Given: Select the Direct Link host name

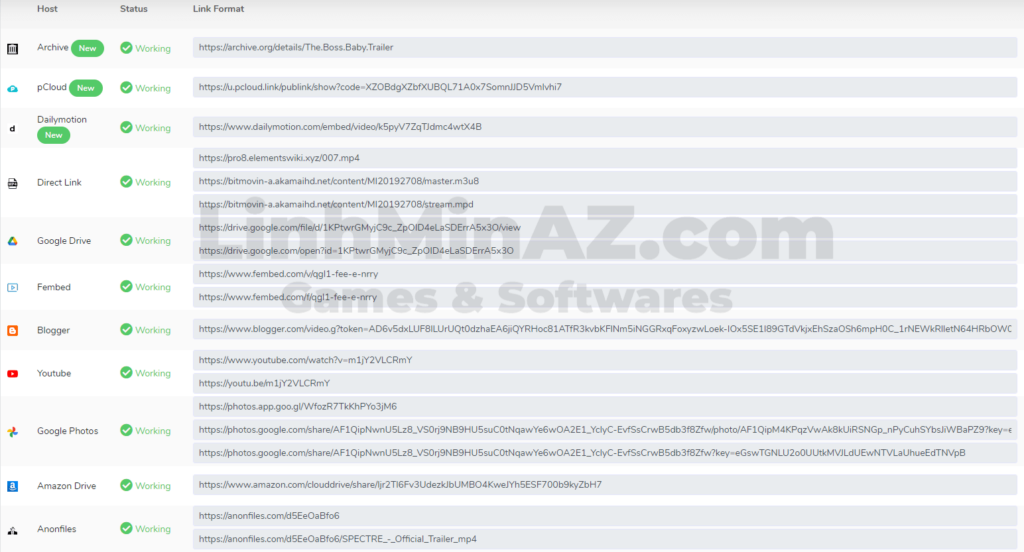Looking at the screenshot, I should [x=59, y=183].
